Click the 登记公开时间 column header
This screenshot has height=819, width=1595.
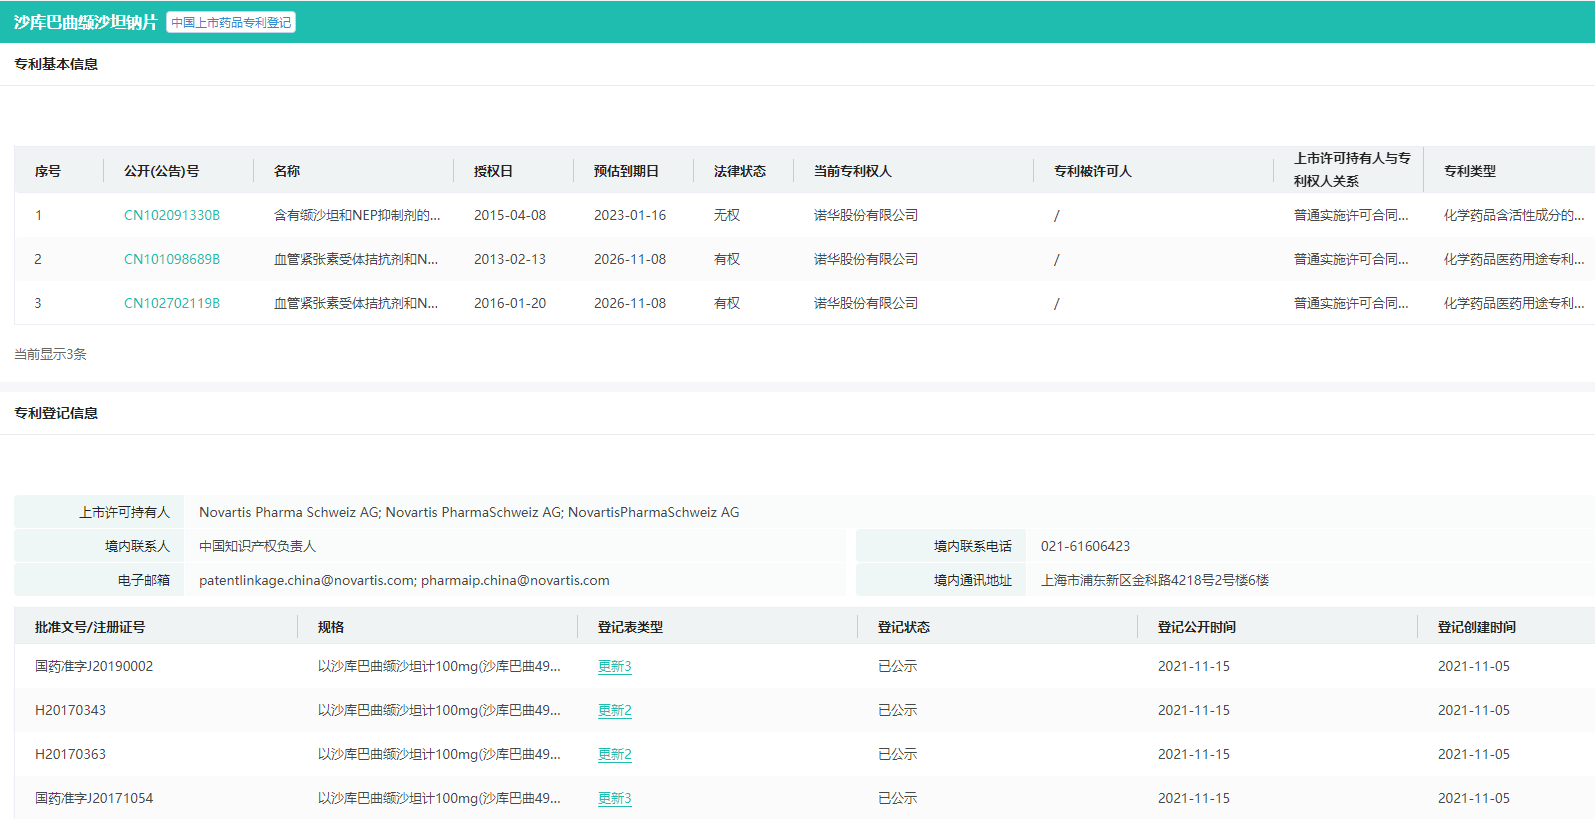click(x=1196, y=627)
